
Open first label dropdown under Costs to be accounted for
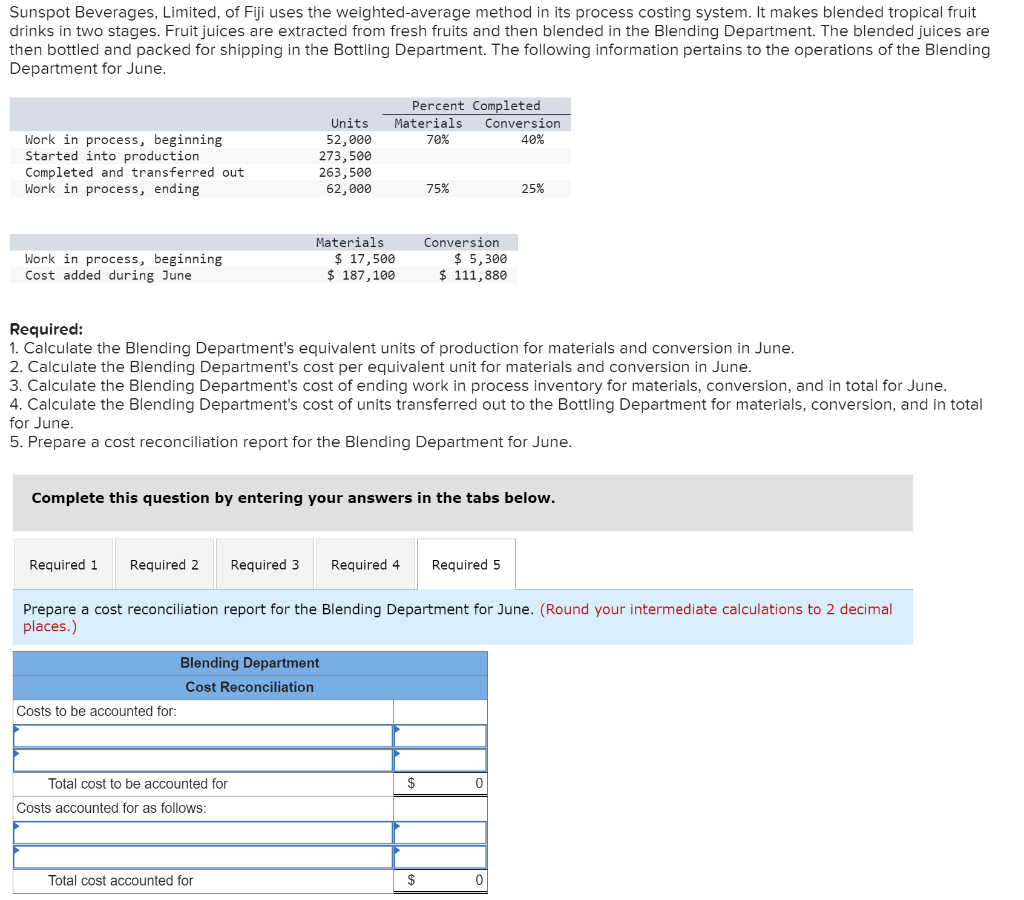(x=203, y=736)
